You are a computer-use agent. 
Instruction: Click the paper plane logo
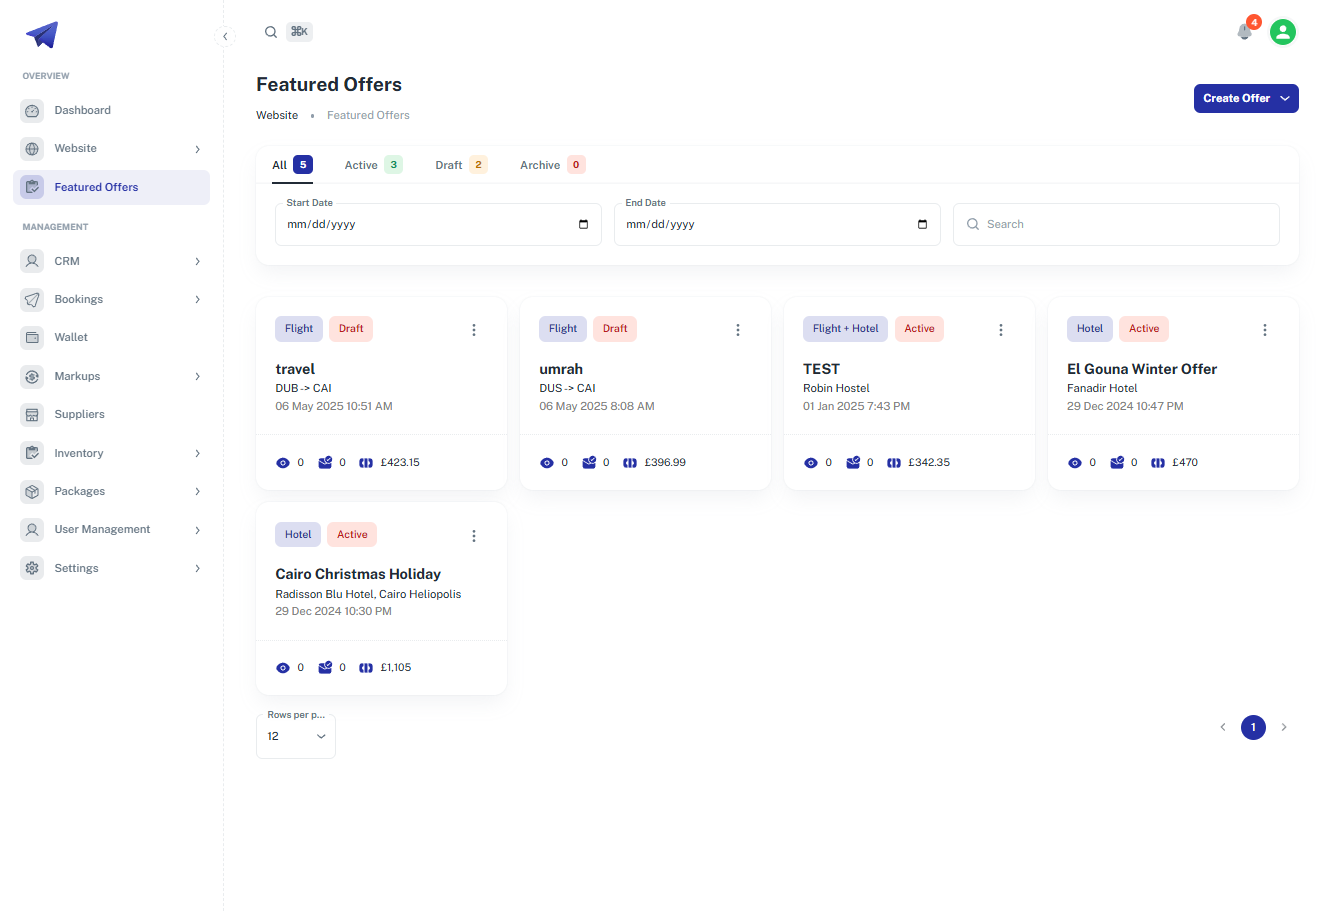tap(42, 35)
